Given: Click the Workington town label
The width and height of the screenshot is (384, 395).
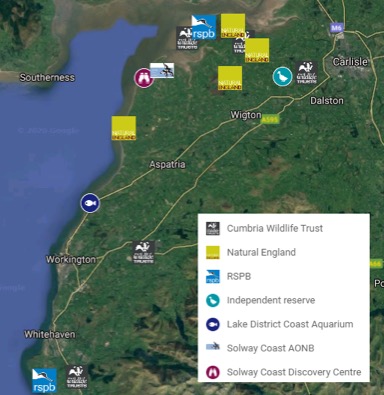Looking at the screenshot, I should coord(71,260).
